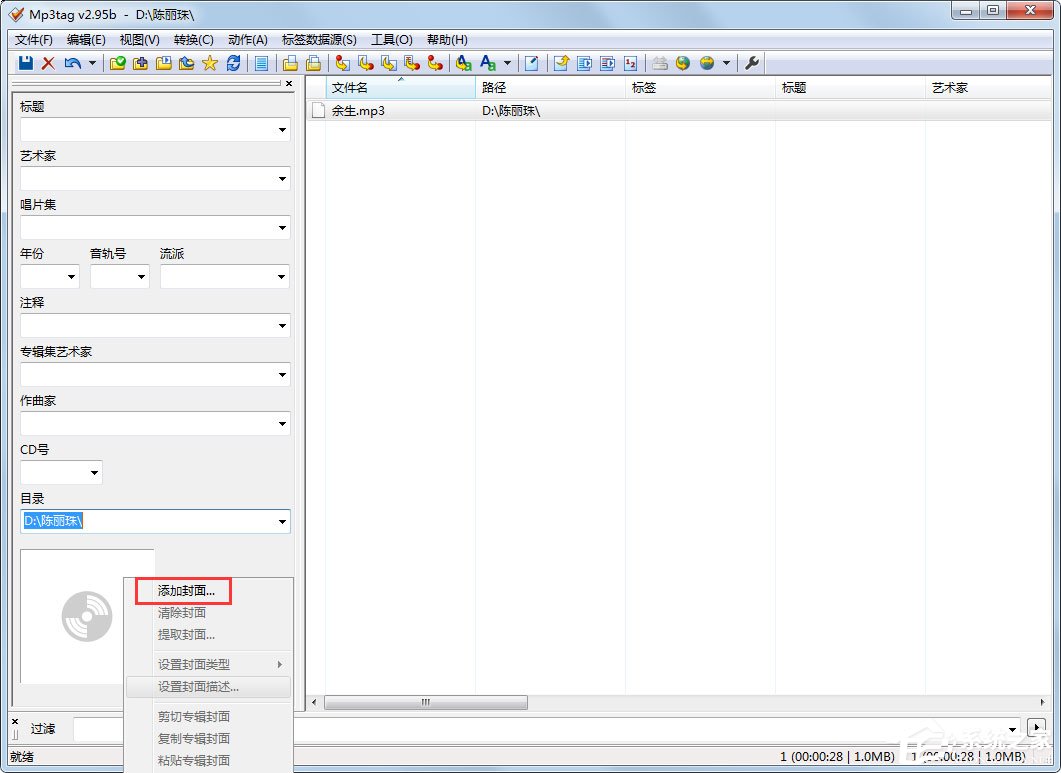
Task: Click the refresh icon in the toolbar
Action: (233, 63)
